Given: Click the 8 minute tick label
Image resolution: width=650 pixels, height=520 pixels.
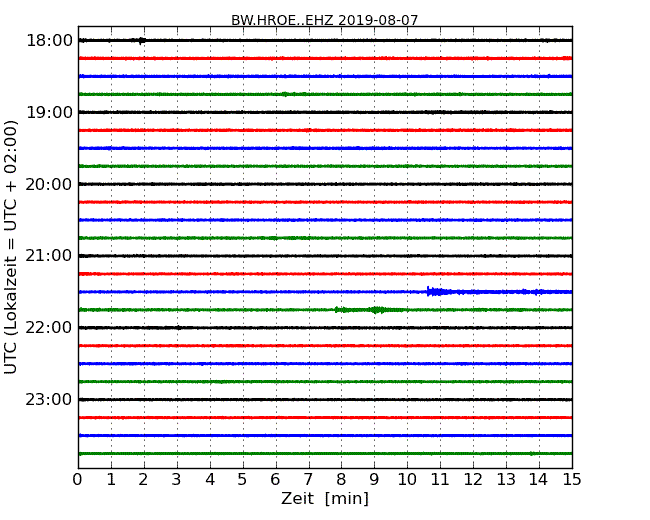Looking at the screenshot, I should click(x=342, y=480).
